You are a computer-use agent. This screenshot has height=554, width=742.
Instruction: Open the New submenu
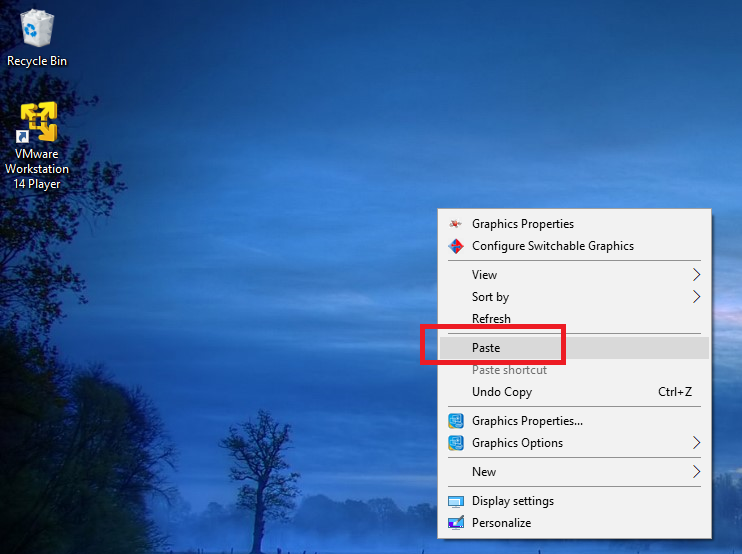pyautogui.click(x=574, y=472)
